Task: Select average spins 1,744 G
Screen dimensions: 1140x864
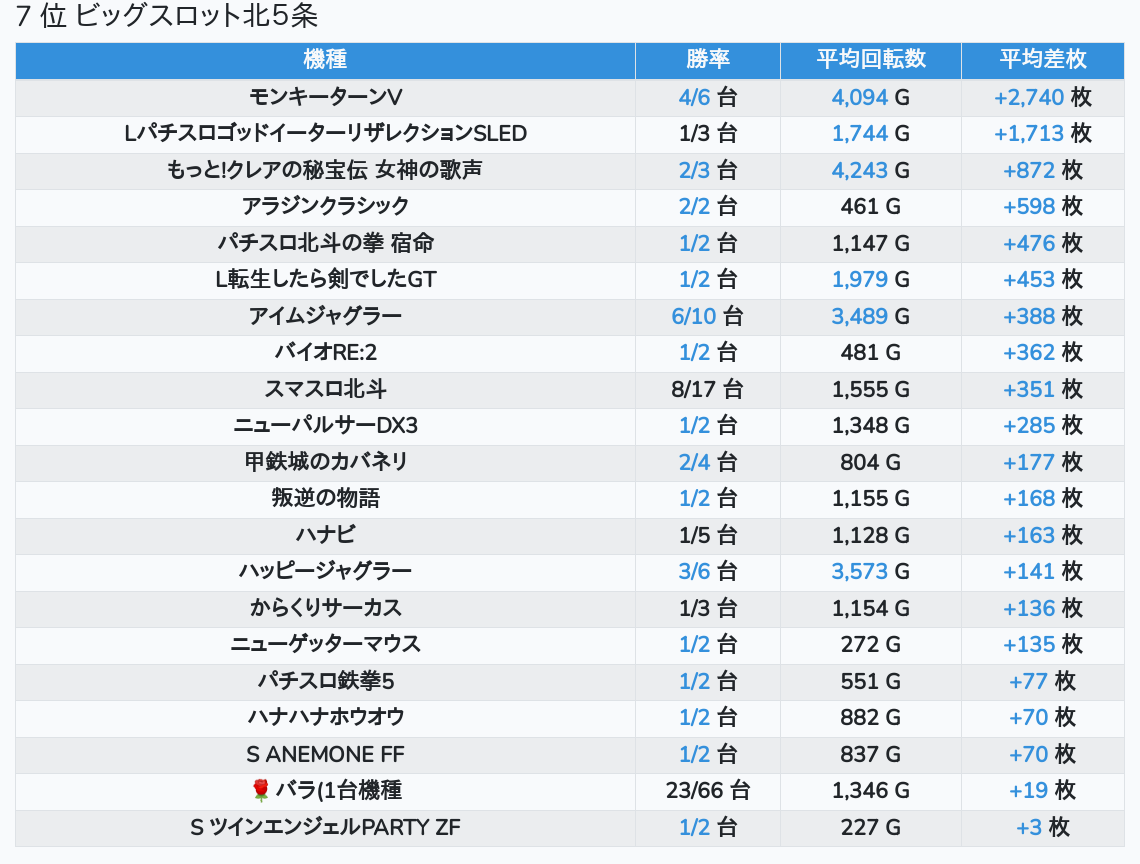Action: [870, 134]
